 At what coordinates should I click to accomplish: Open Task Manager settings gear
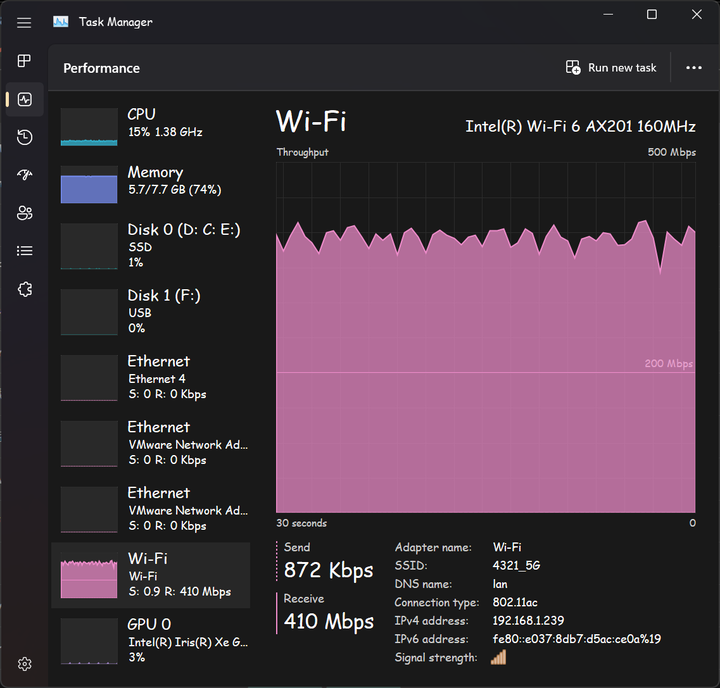(x=24, y=664)
